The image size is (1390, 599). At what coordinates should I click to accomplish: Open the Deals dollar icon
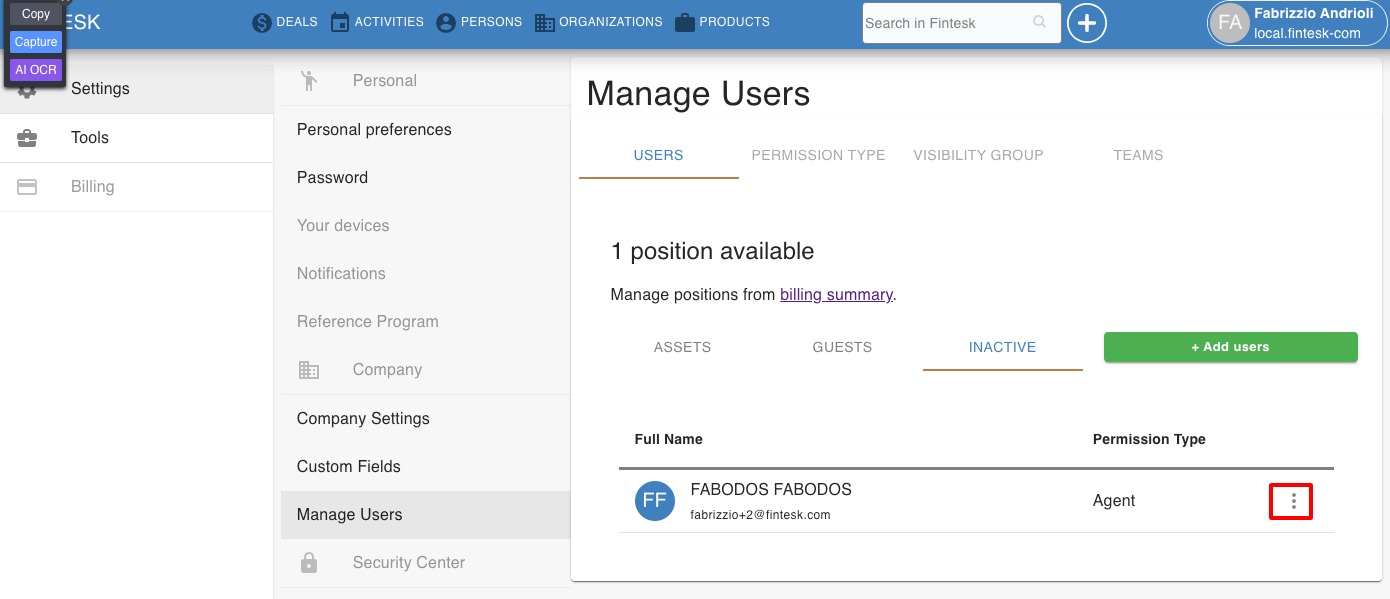[x=262, y=22]
